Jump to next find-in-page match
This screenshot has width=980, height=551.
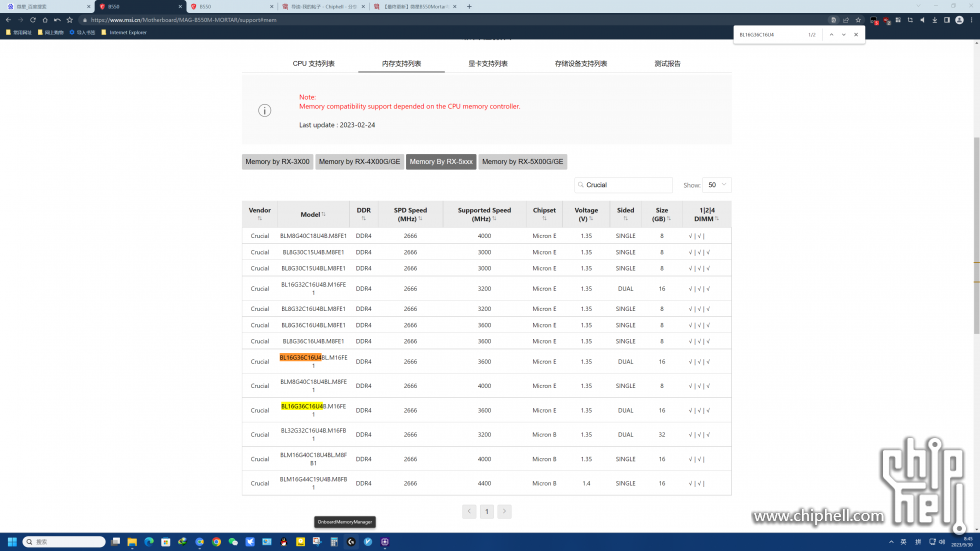point(844,35)
